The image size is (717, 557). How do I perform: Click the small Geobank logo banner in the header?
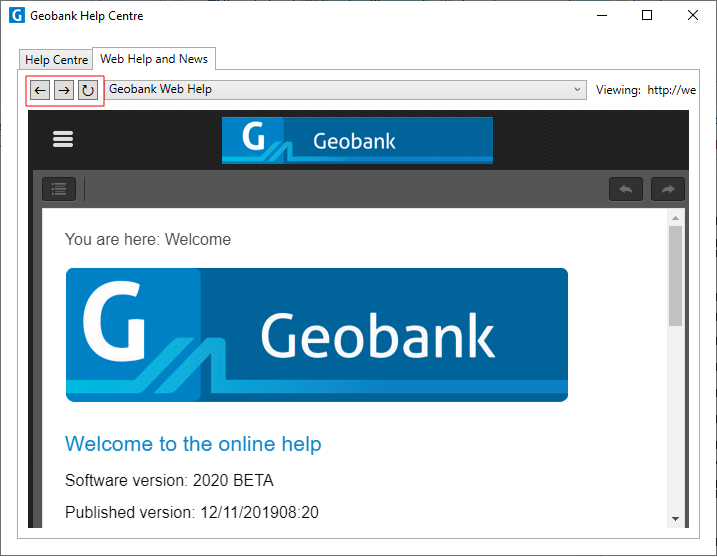point(357,140)
